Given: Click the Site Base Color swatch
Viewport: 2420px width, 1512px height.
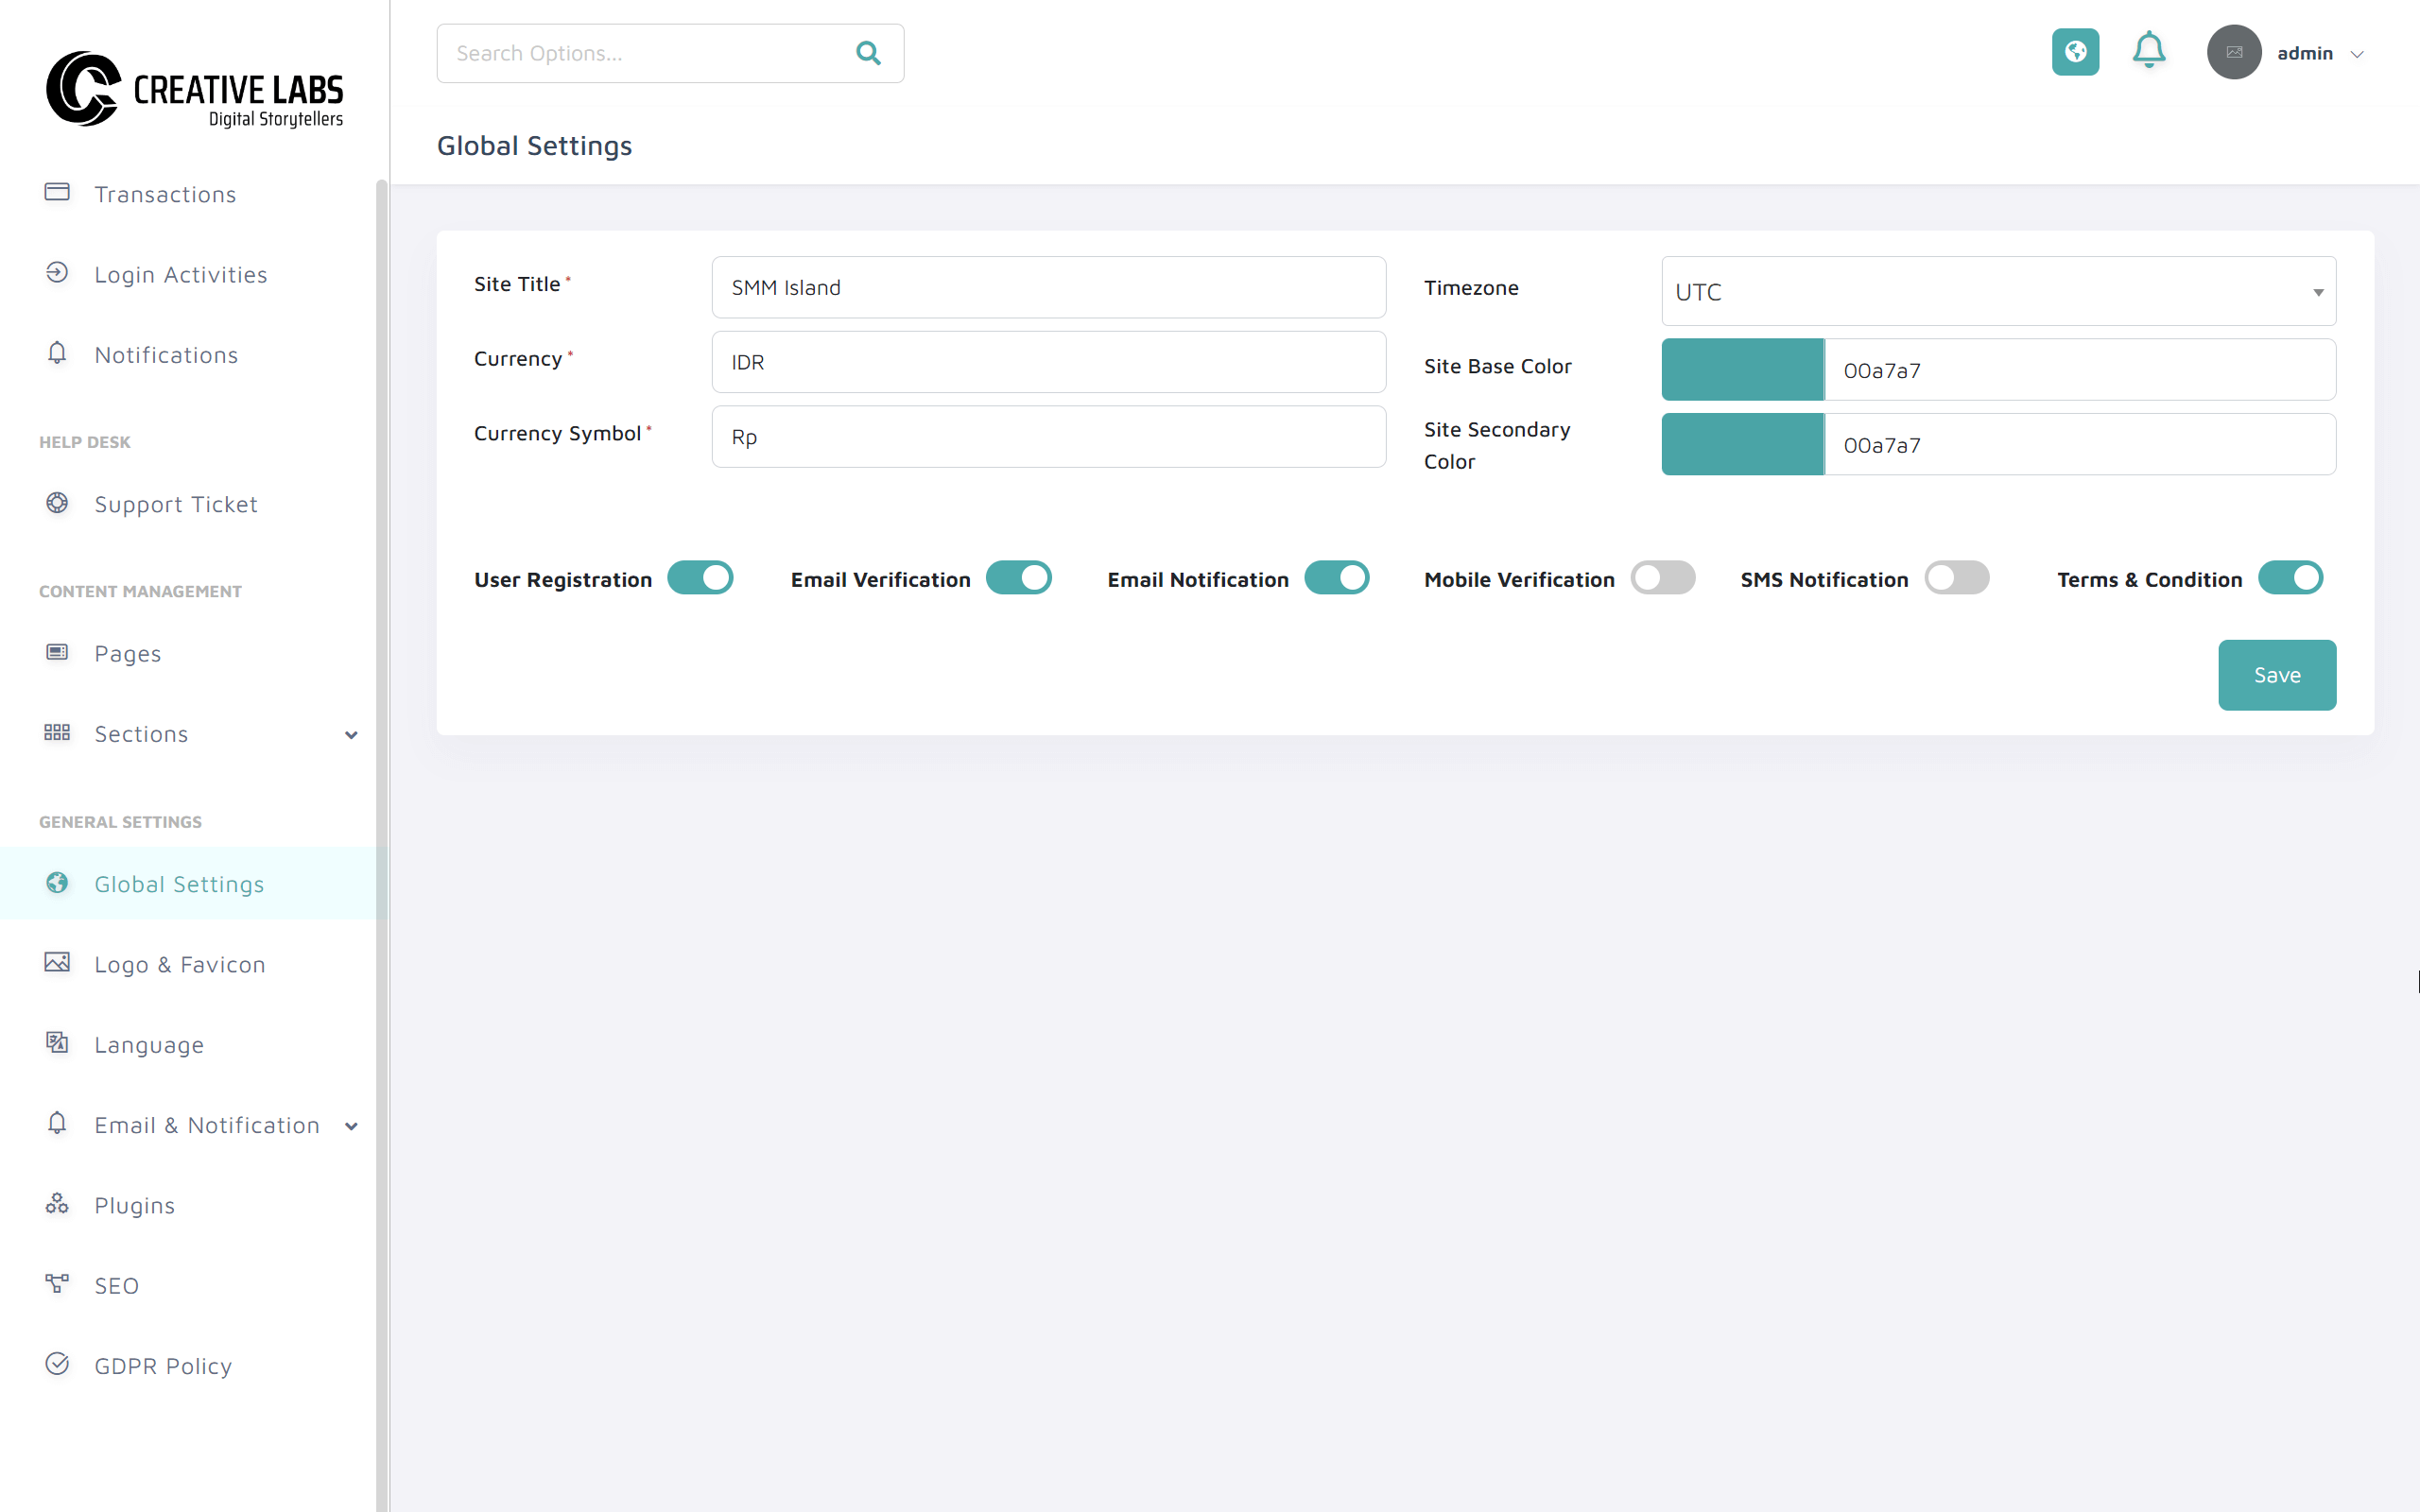Looking at the screenshot, I should tap(1742, 370).
